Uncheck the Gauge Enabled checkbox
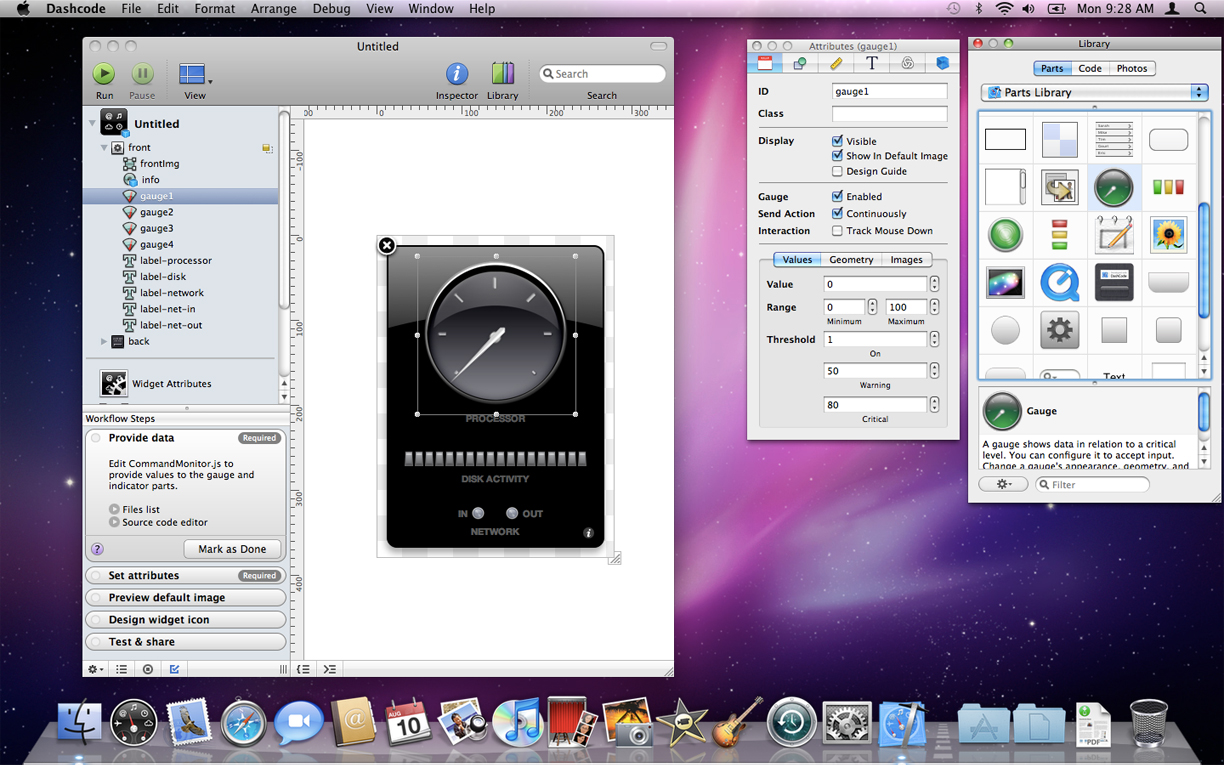 click(x=837, y=197)
